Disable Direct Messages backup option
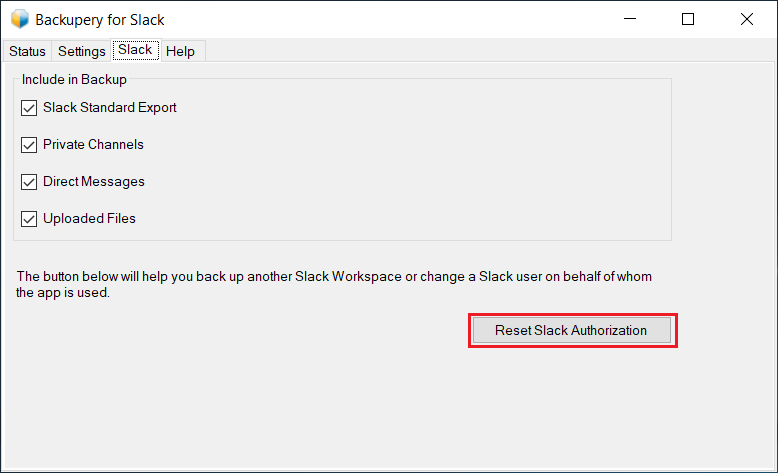This screenshot has width=778, height=473. [x=29, y=182]
